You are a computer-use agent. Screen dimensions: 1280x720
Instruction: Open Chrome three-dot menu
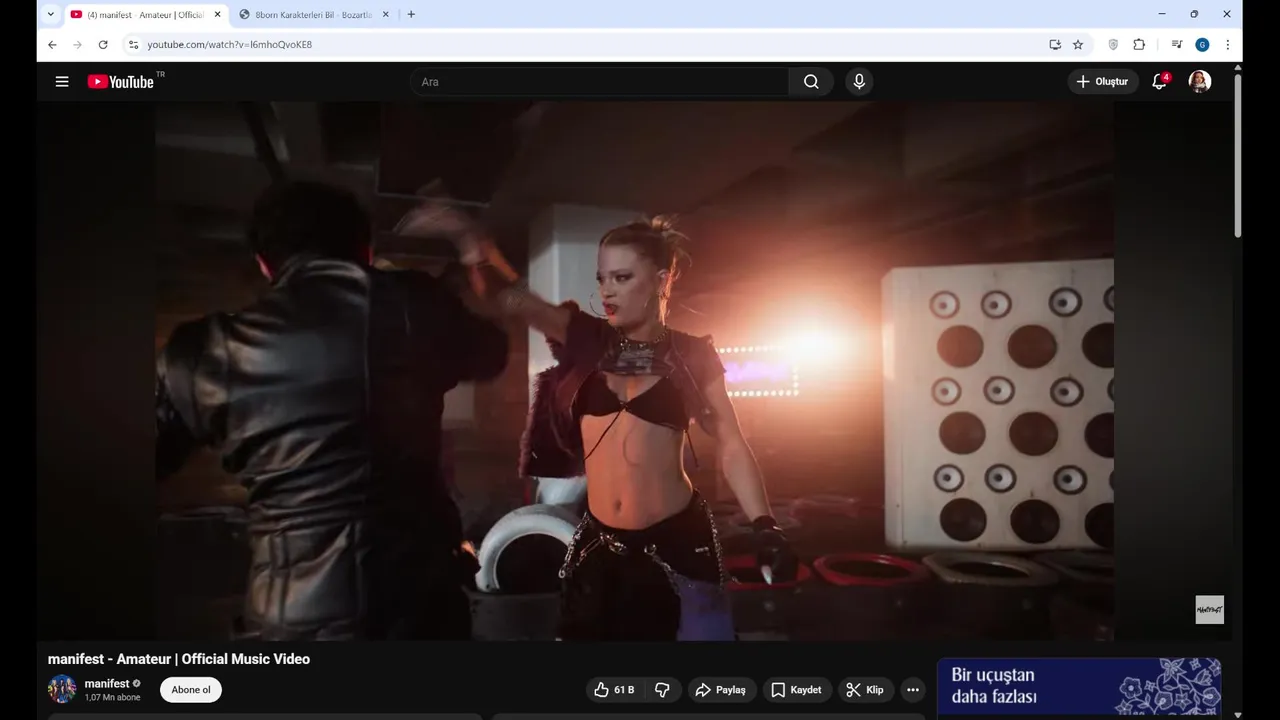(x=1227, y=45)
